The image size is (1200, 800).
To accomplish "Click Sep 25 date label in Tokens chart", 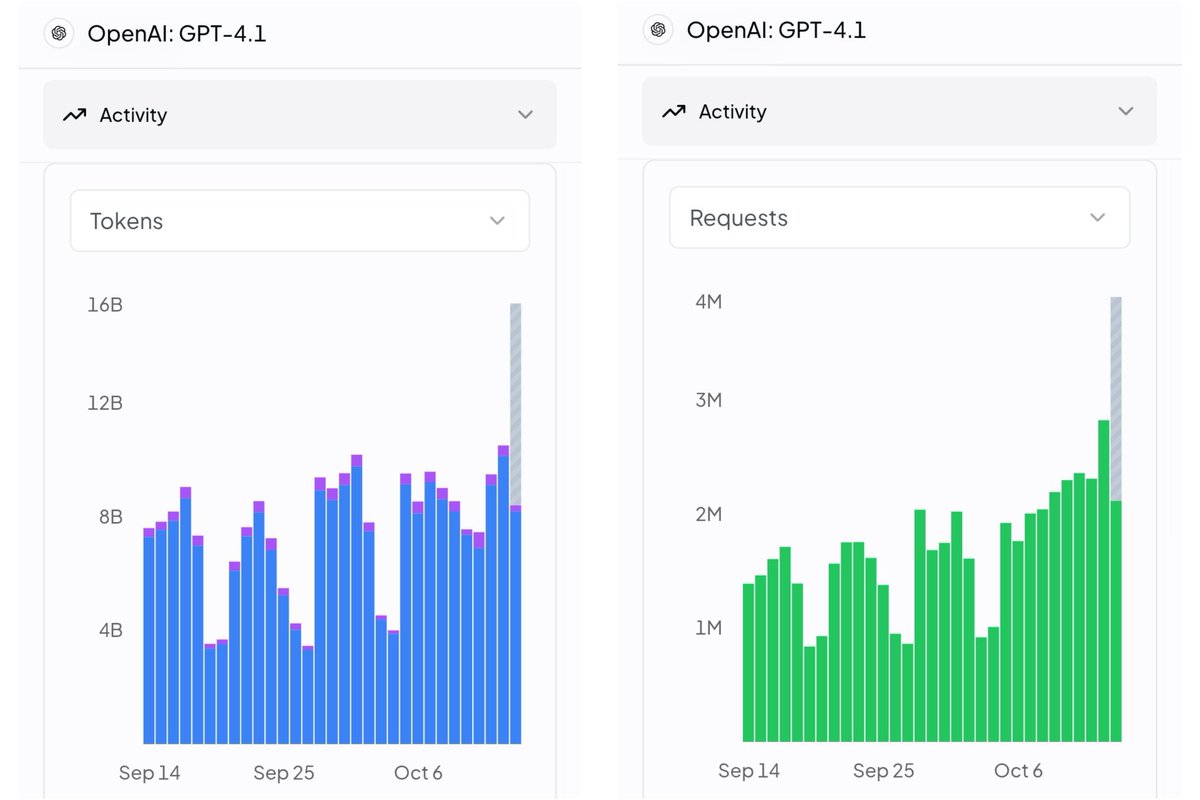I will [284, 773].
